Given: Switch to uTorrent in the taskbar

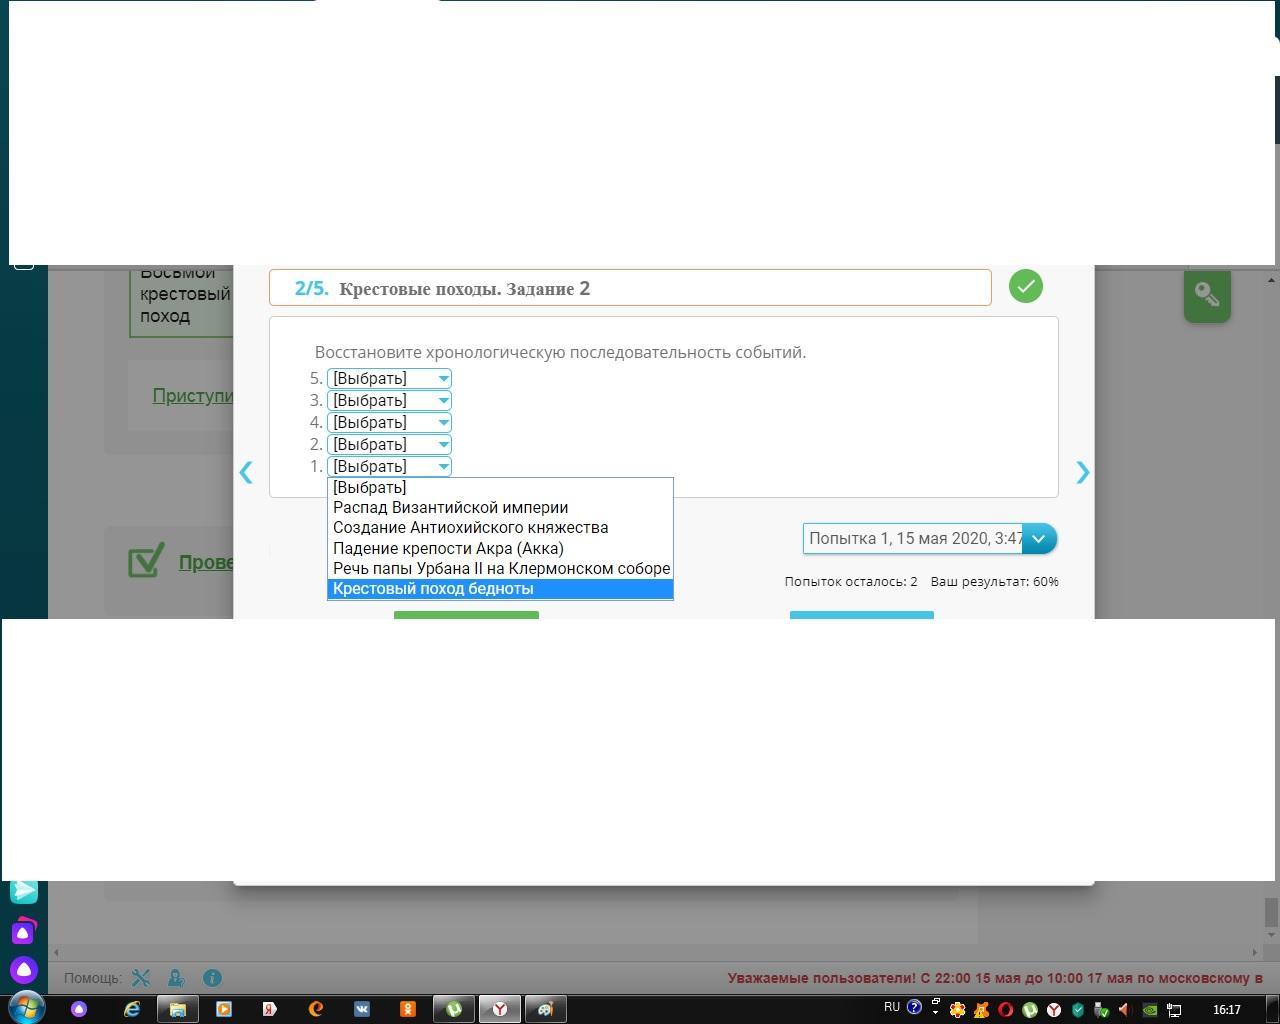Looking at the screenshot, I should (x=453, y=1009).
